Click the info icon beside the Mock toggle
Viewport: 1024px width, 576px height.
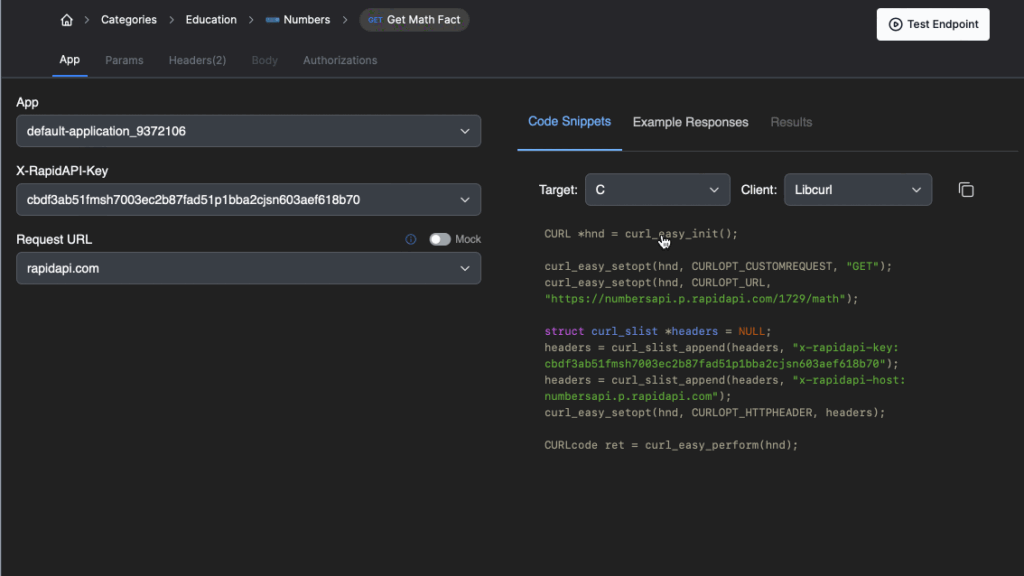(x=410, y=239)
